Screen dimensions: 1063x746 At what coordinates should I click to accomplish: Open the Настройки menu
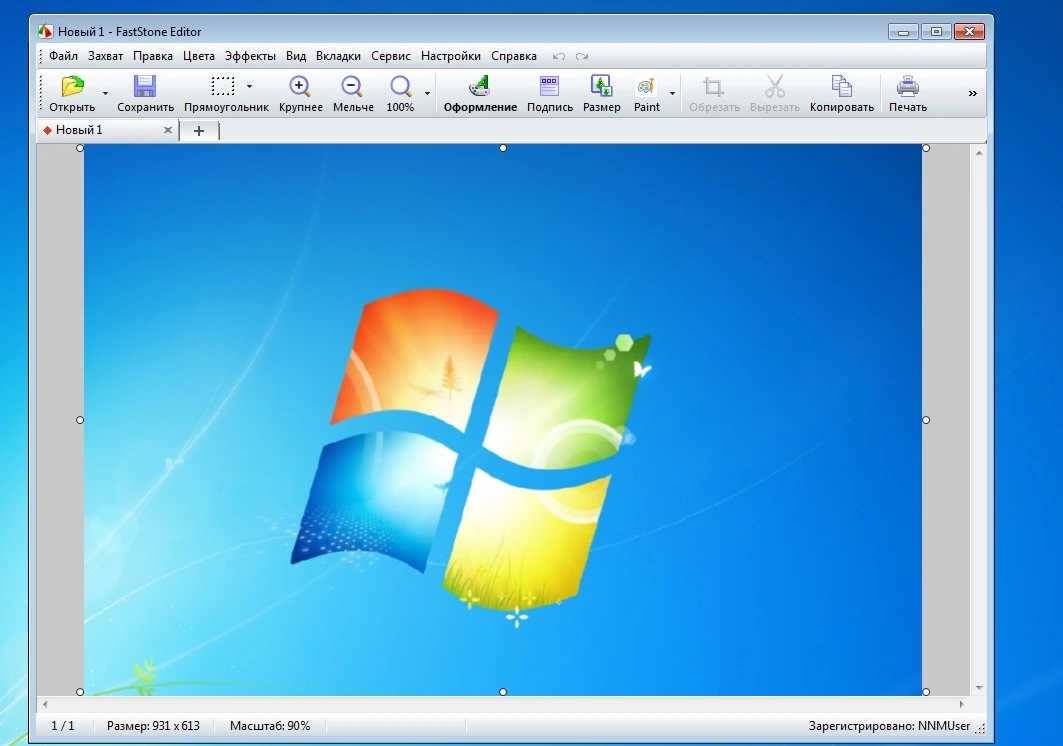tap(451, 56)
